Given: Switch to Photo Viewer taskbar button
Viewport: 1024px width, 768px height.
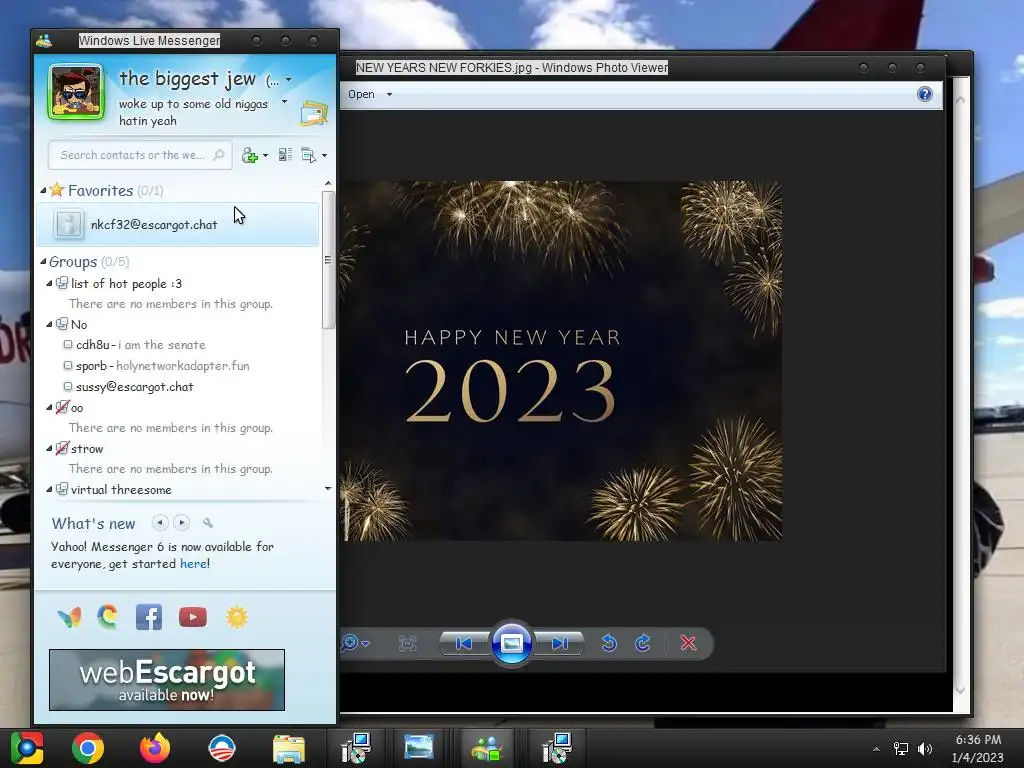Looking at the screenshot, I should 419,748.
